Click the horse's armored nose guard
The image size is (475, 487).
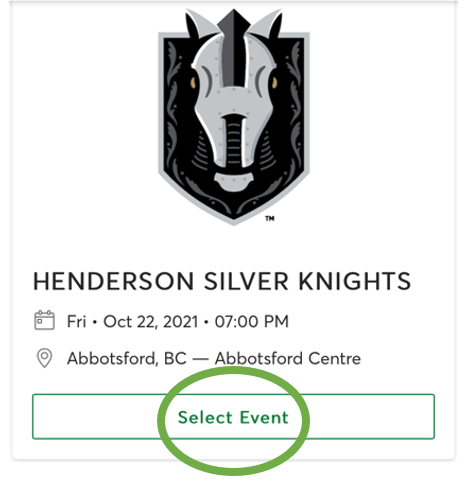234,140
